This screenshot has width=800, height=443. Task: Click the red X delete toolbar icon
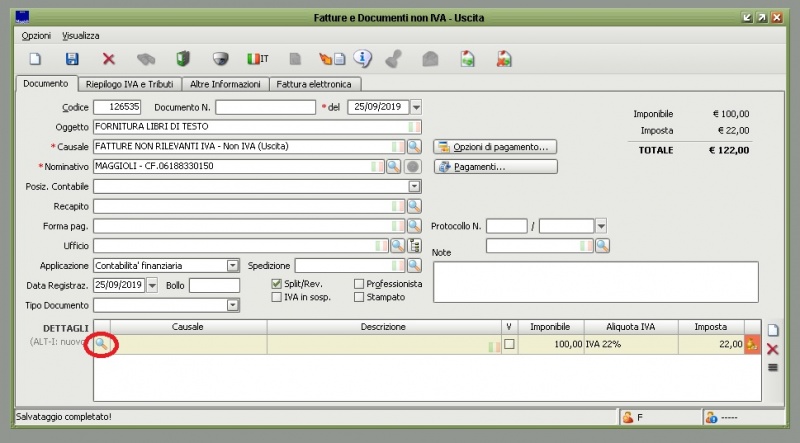coord(109,59)
